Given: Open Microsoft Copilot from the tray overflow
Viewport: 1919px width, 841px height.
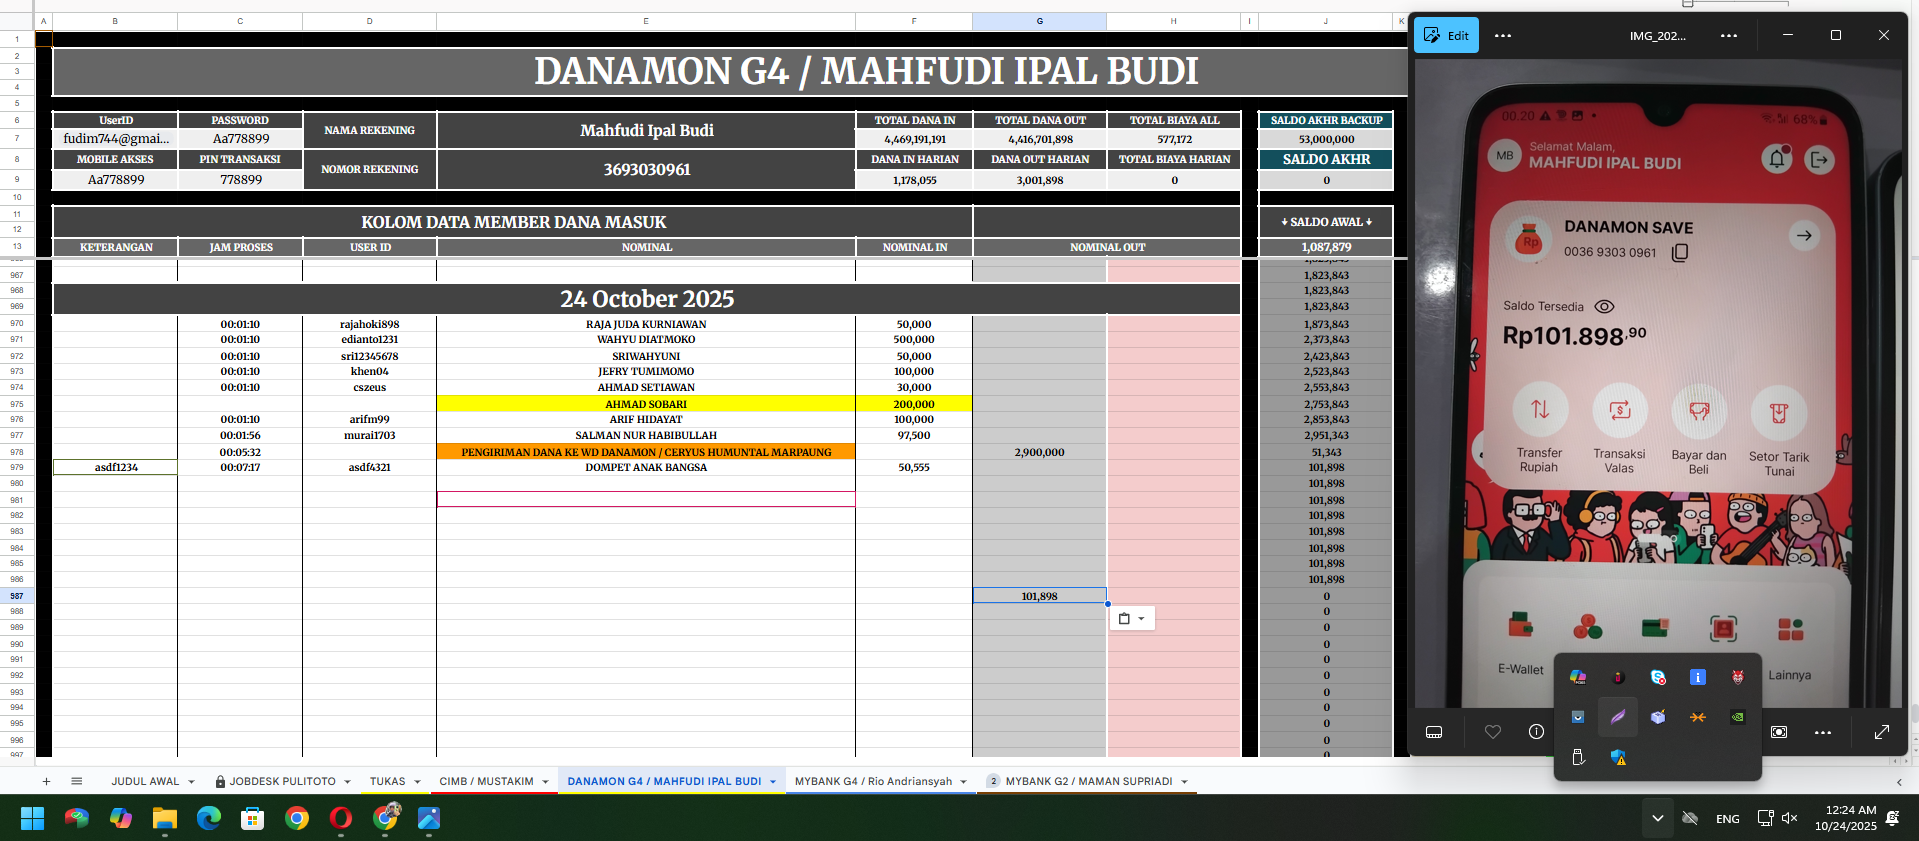Looking at the screenshot, I should pos(1578,677).
